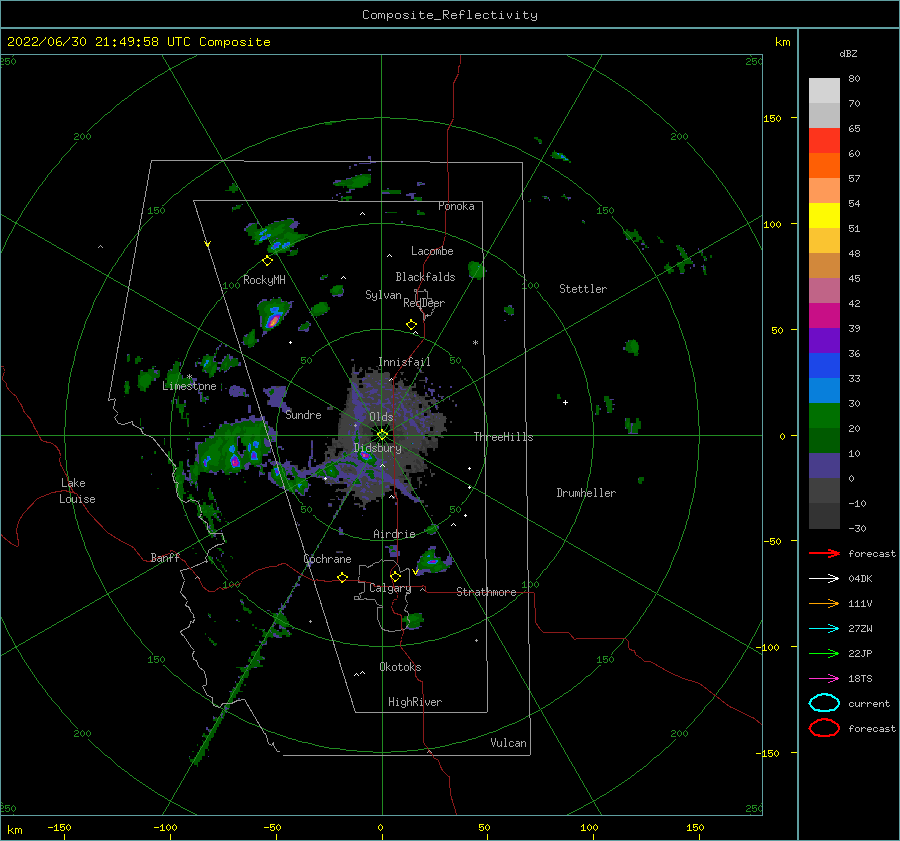
Task: Click the storm cell northeast of Calgary
Action: [x=433, y=561]
